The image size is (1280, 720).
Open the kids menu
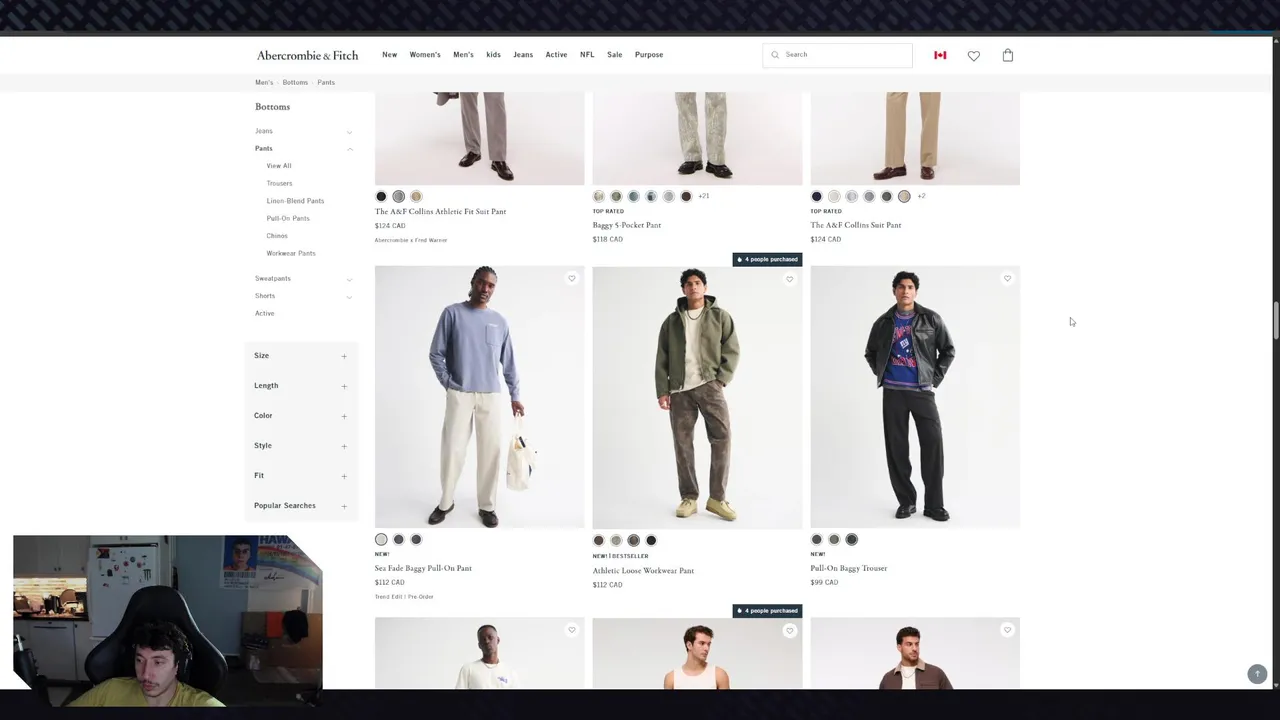coord(493,55)
